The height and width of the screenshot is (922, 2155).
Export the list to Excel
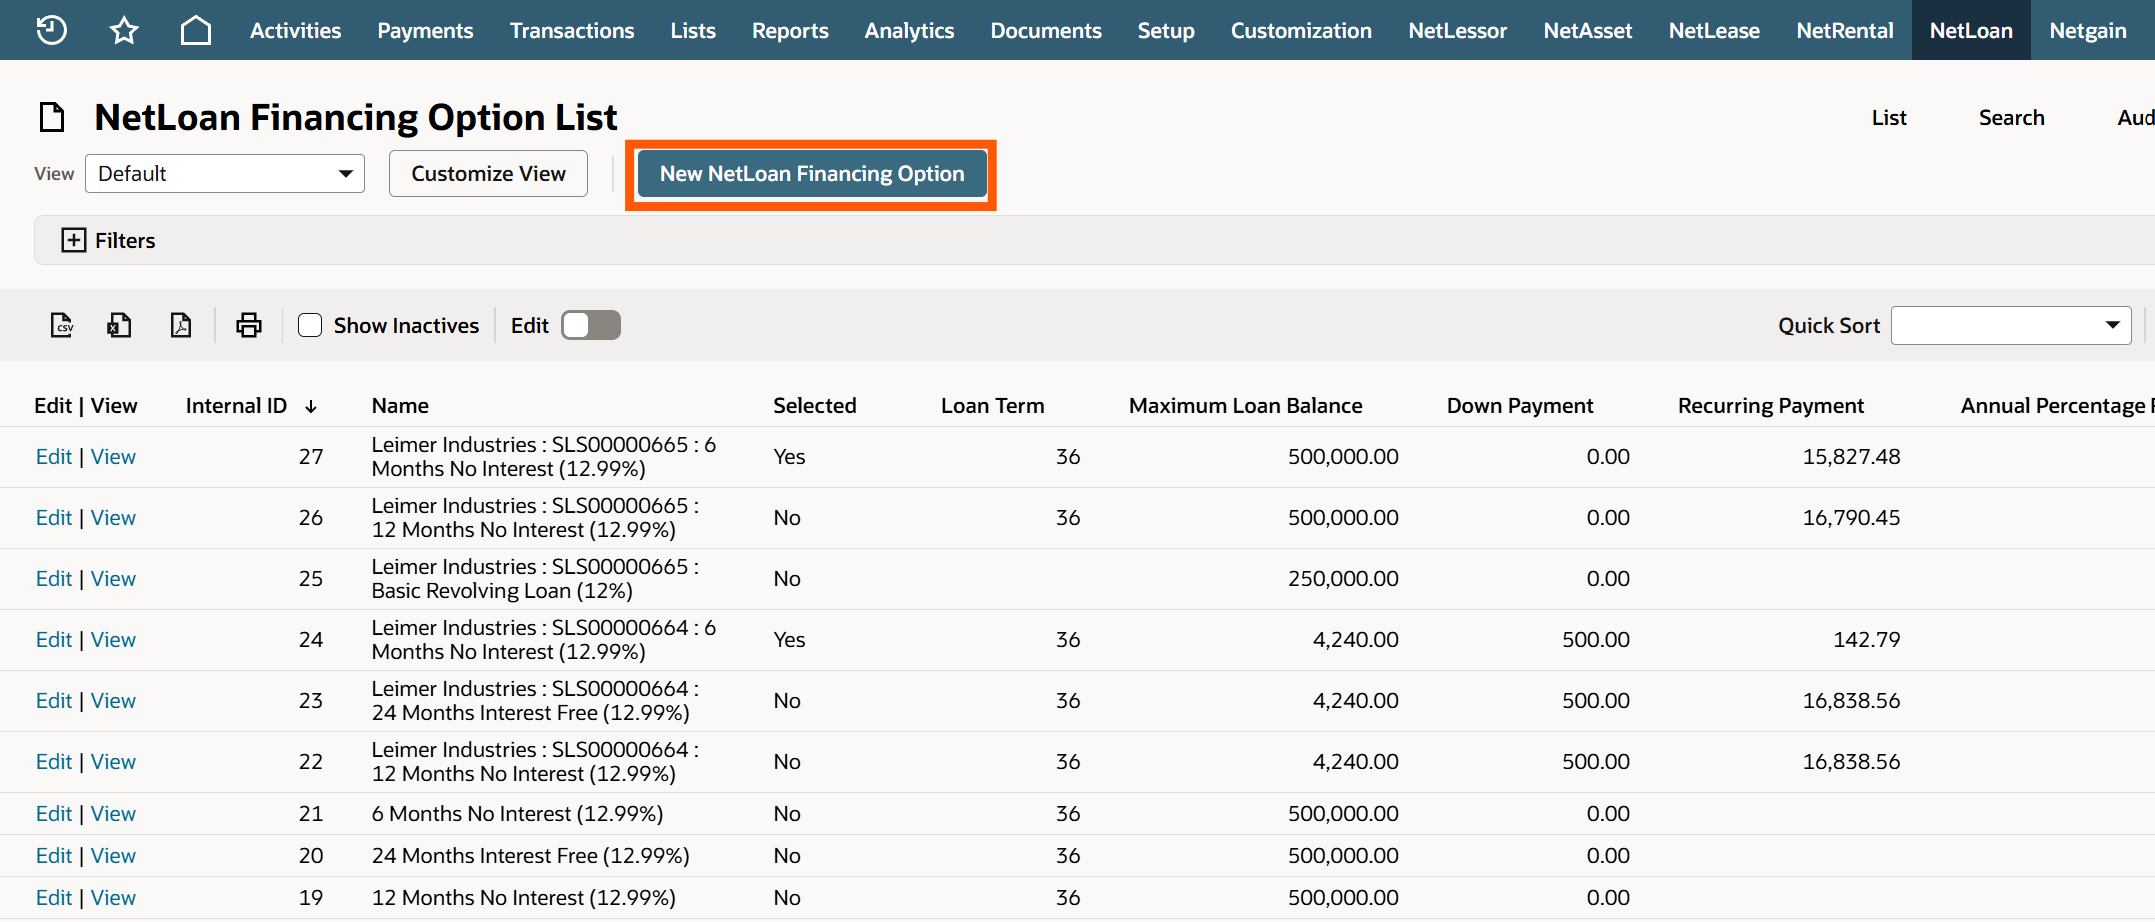[120, 325]
